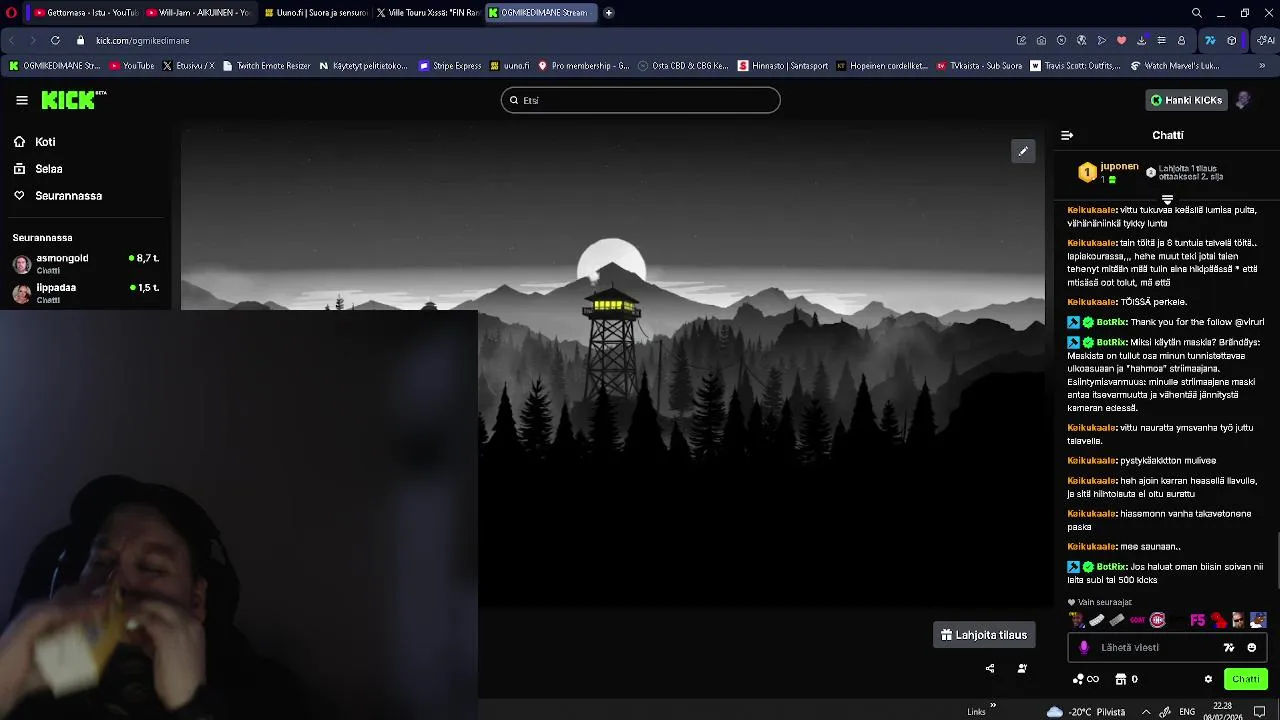Image resolution: width=1280 pixels, height=720 pixels.
Task: Open weather widget -20°C Pilvistä
Action: (x=1086, y=712)
